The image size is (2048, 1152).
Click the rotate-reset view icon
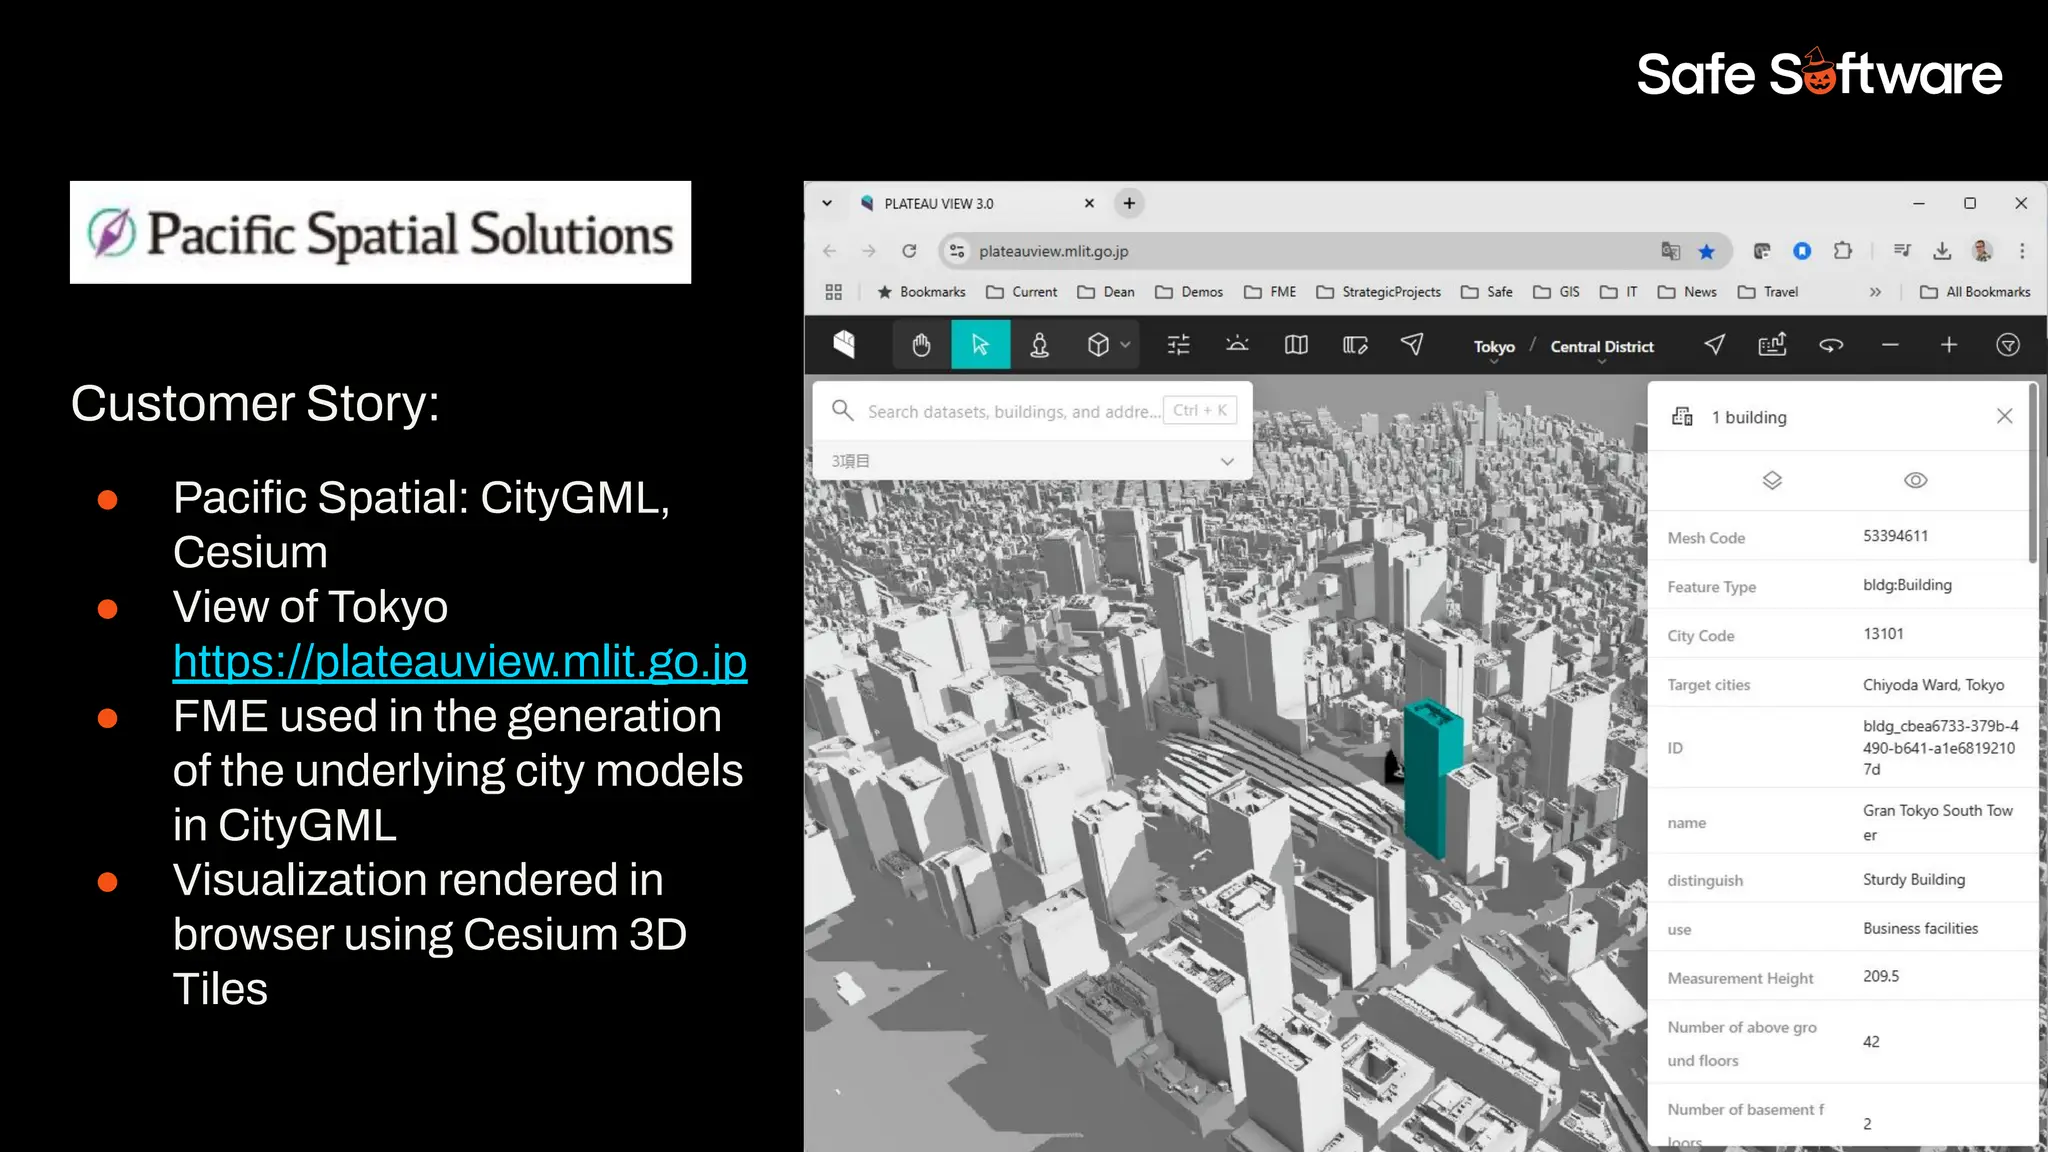pyautogui.click(x=1831, y=345)
